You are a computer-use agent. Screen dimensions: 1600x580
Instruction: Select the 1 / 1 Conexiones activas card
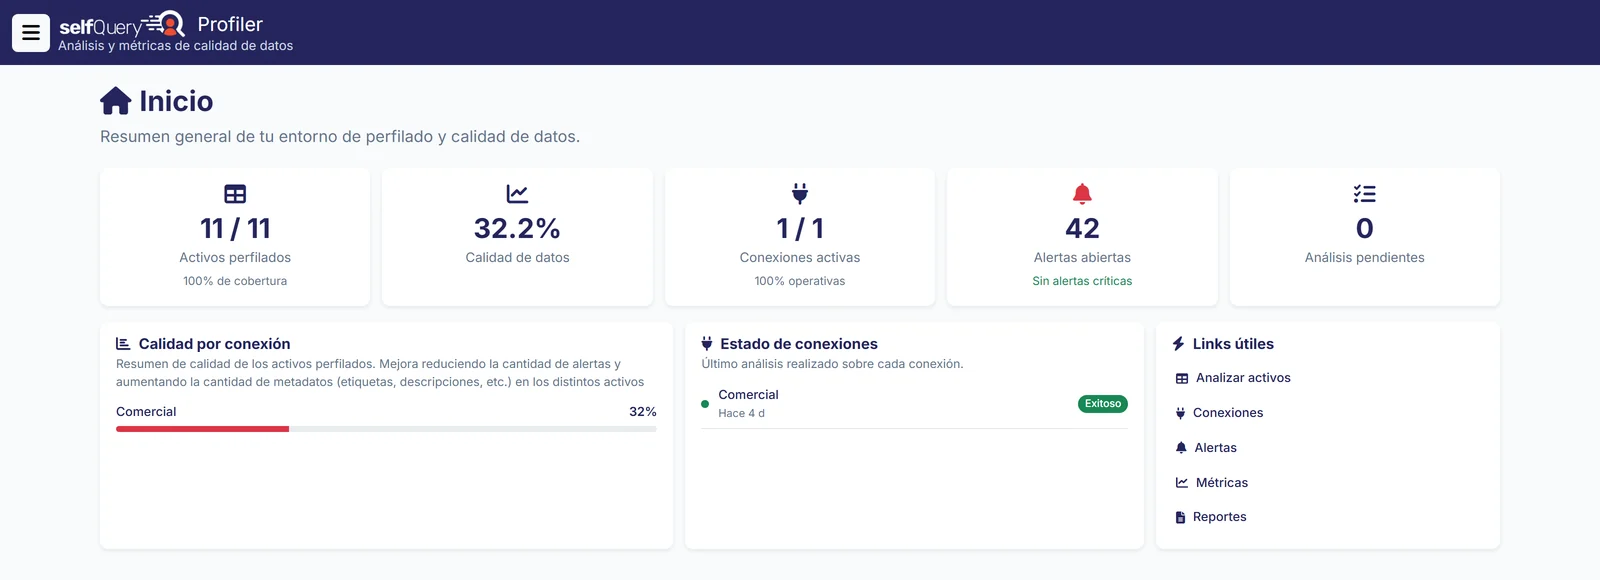(x=800, y=237)
